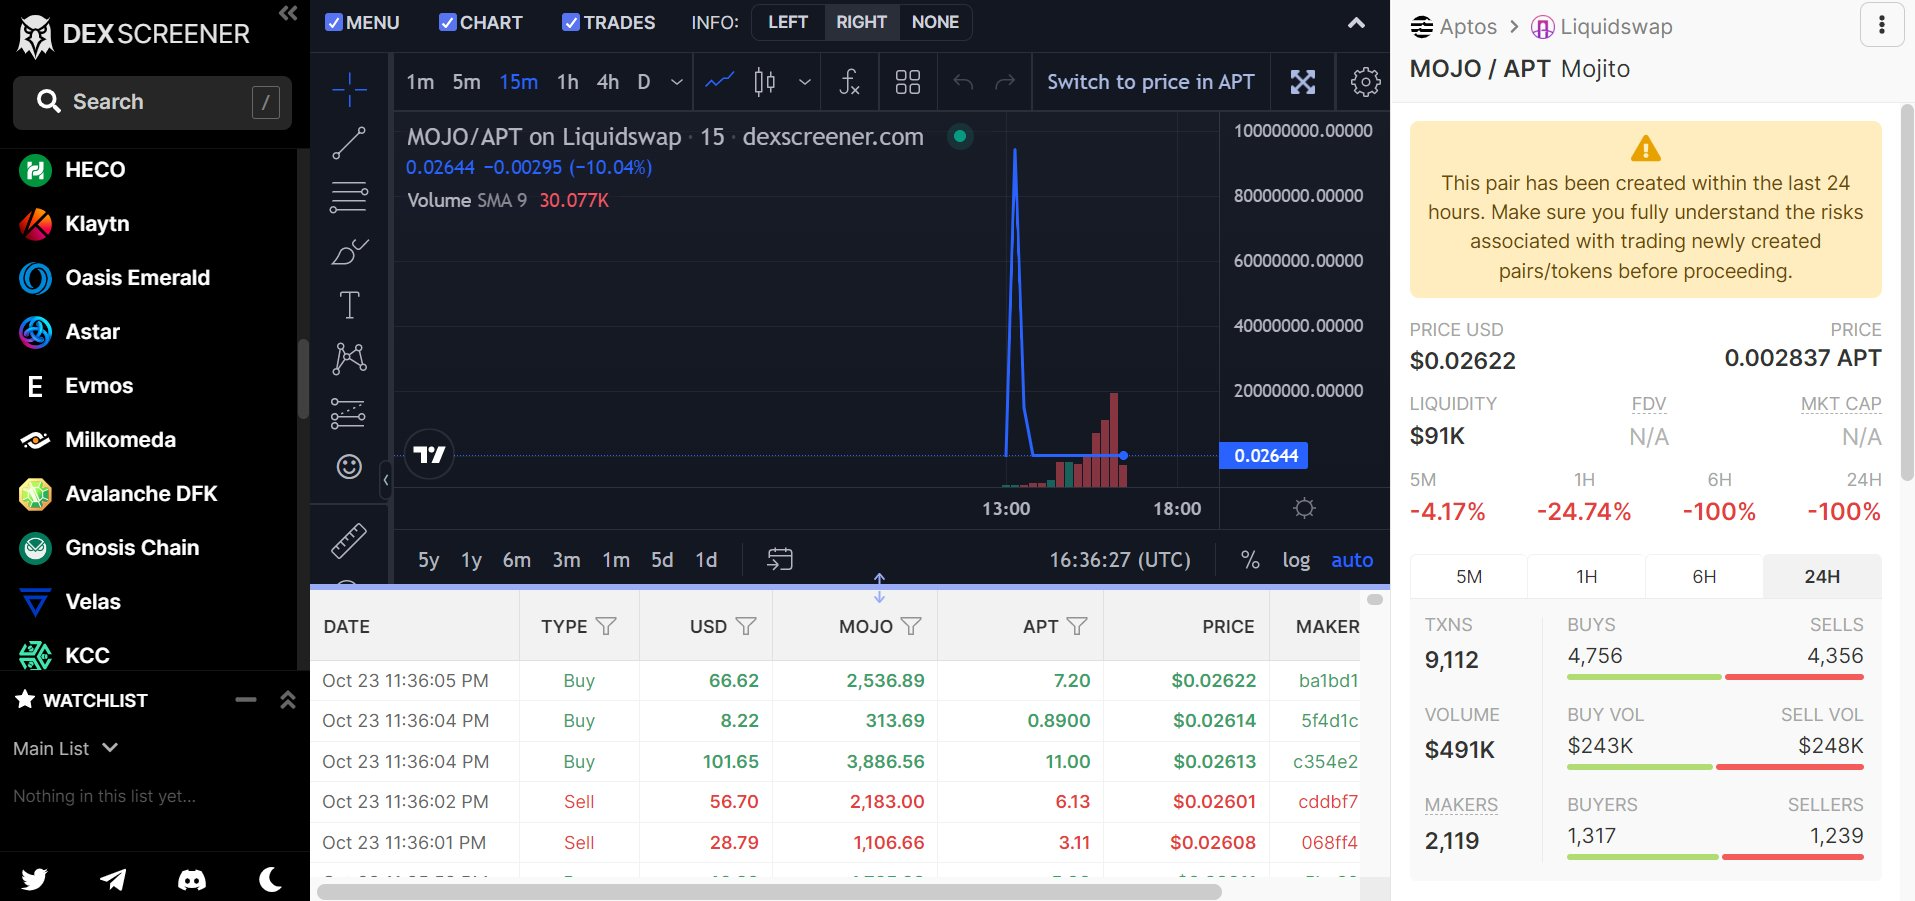Viewport: 1915px width, 901px height.
Task: Select the text annotation tool
Action: tap(349, 305)
